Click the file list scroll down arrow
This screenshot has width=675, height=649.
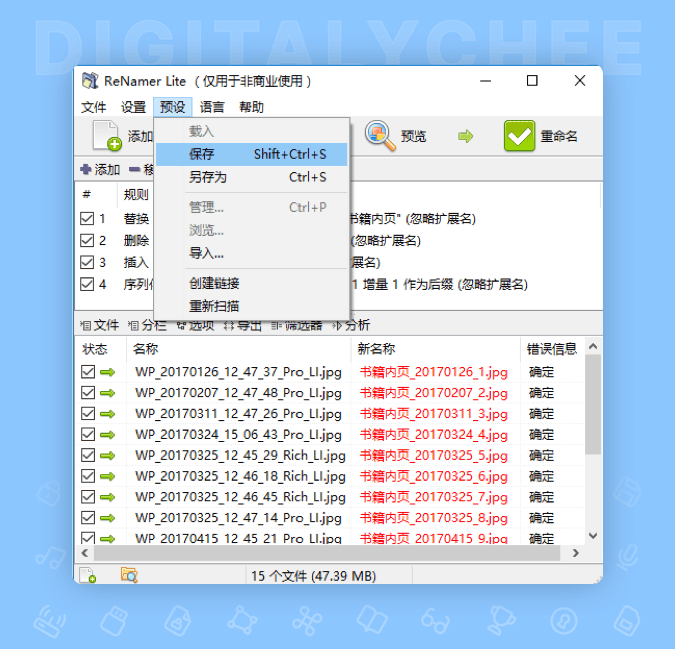tap(593, 536)
